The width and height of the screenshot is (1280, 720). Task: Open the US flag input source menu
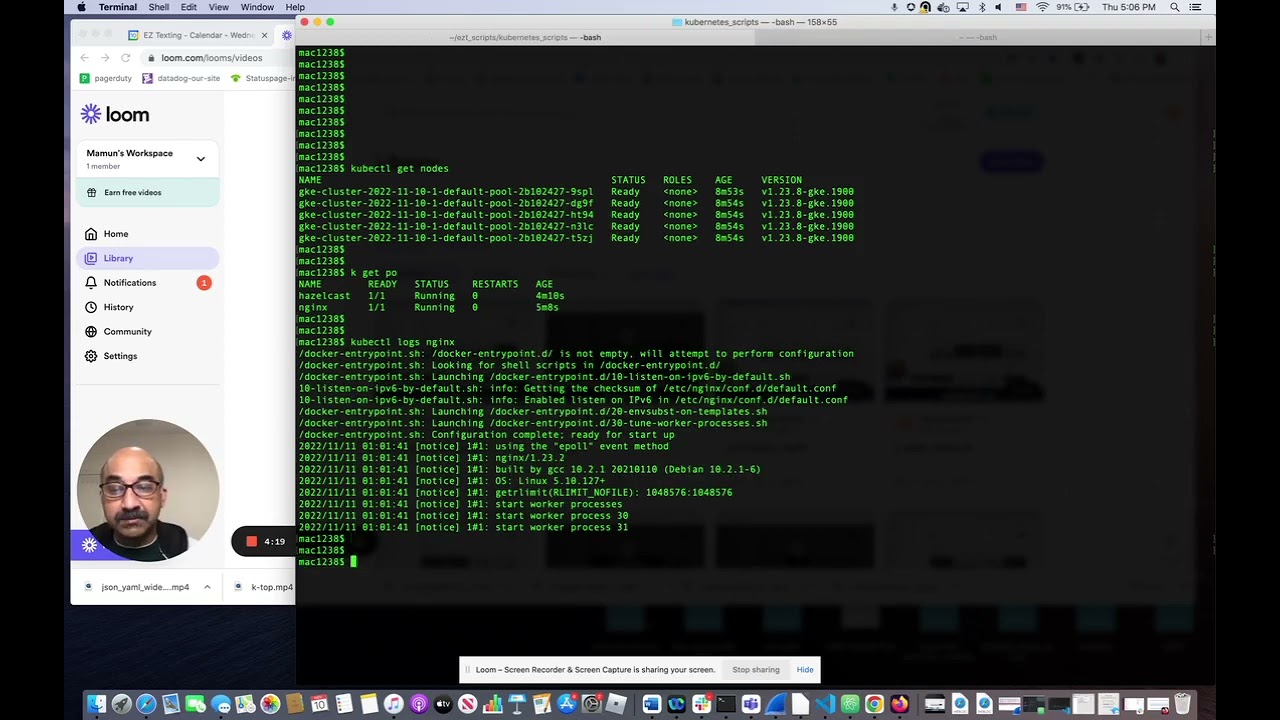click(1021, 7)
